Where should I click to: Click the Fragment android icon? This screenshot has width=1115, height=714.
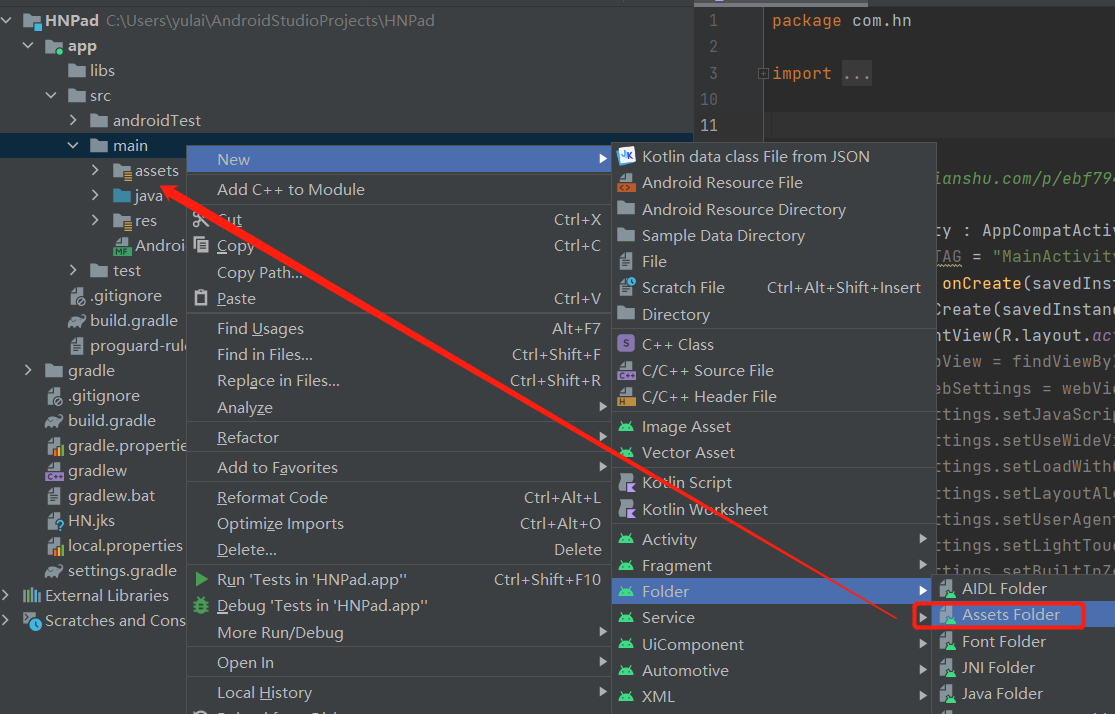(626, 565)
